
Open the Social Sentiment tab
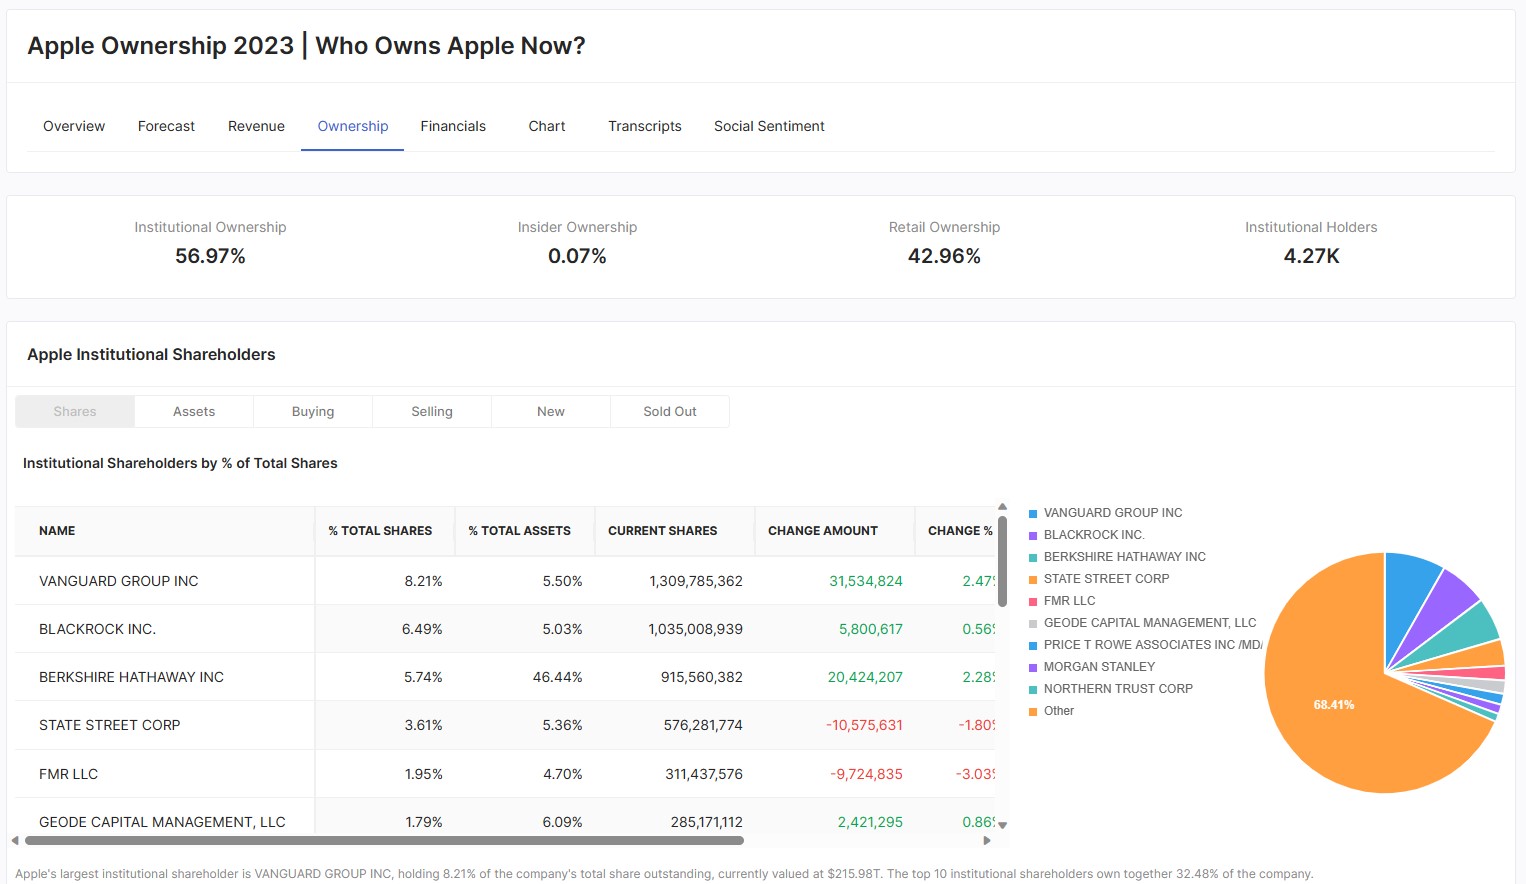tap(769, 126)
